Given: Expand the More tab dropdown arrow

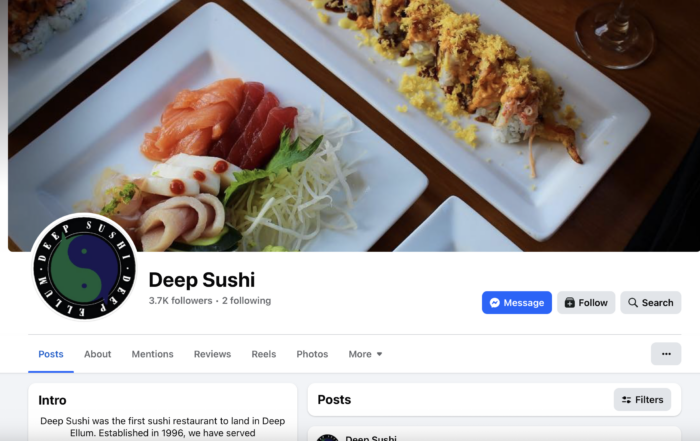Looking at the screenshot, I should point(379,354).
